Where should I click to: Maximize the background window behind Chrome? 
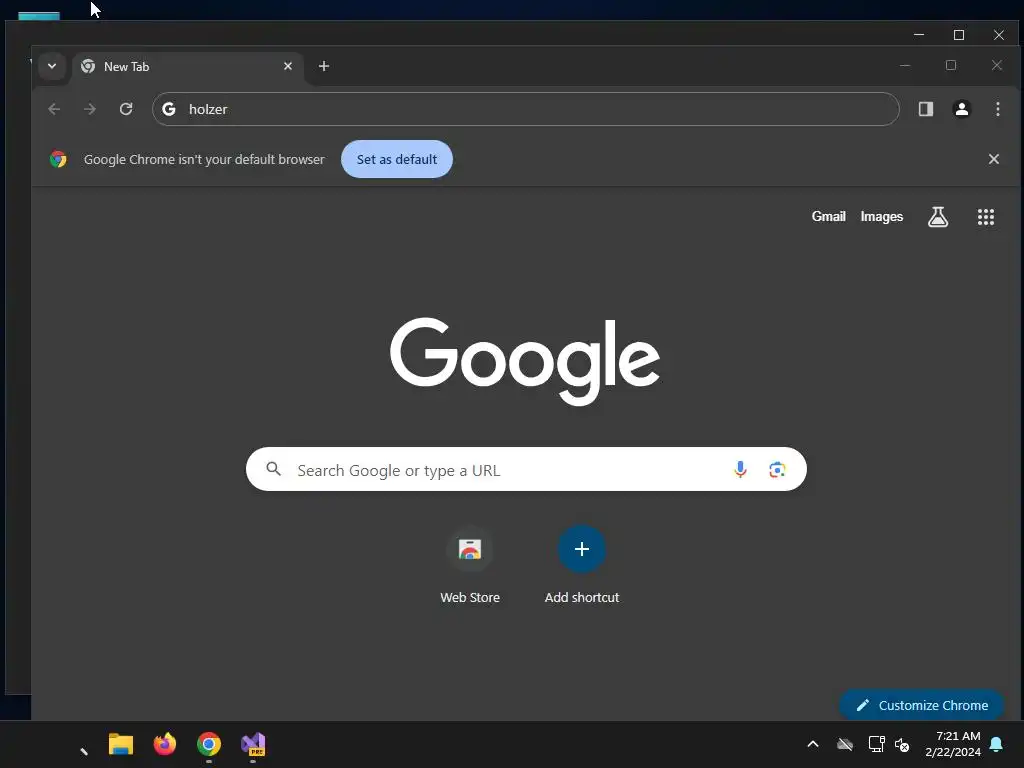[959, 35]
